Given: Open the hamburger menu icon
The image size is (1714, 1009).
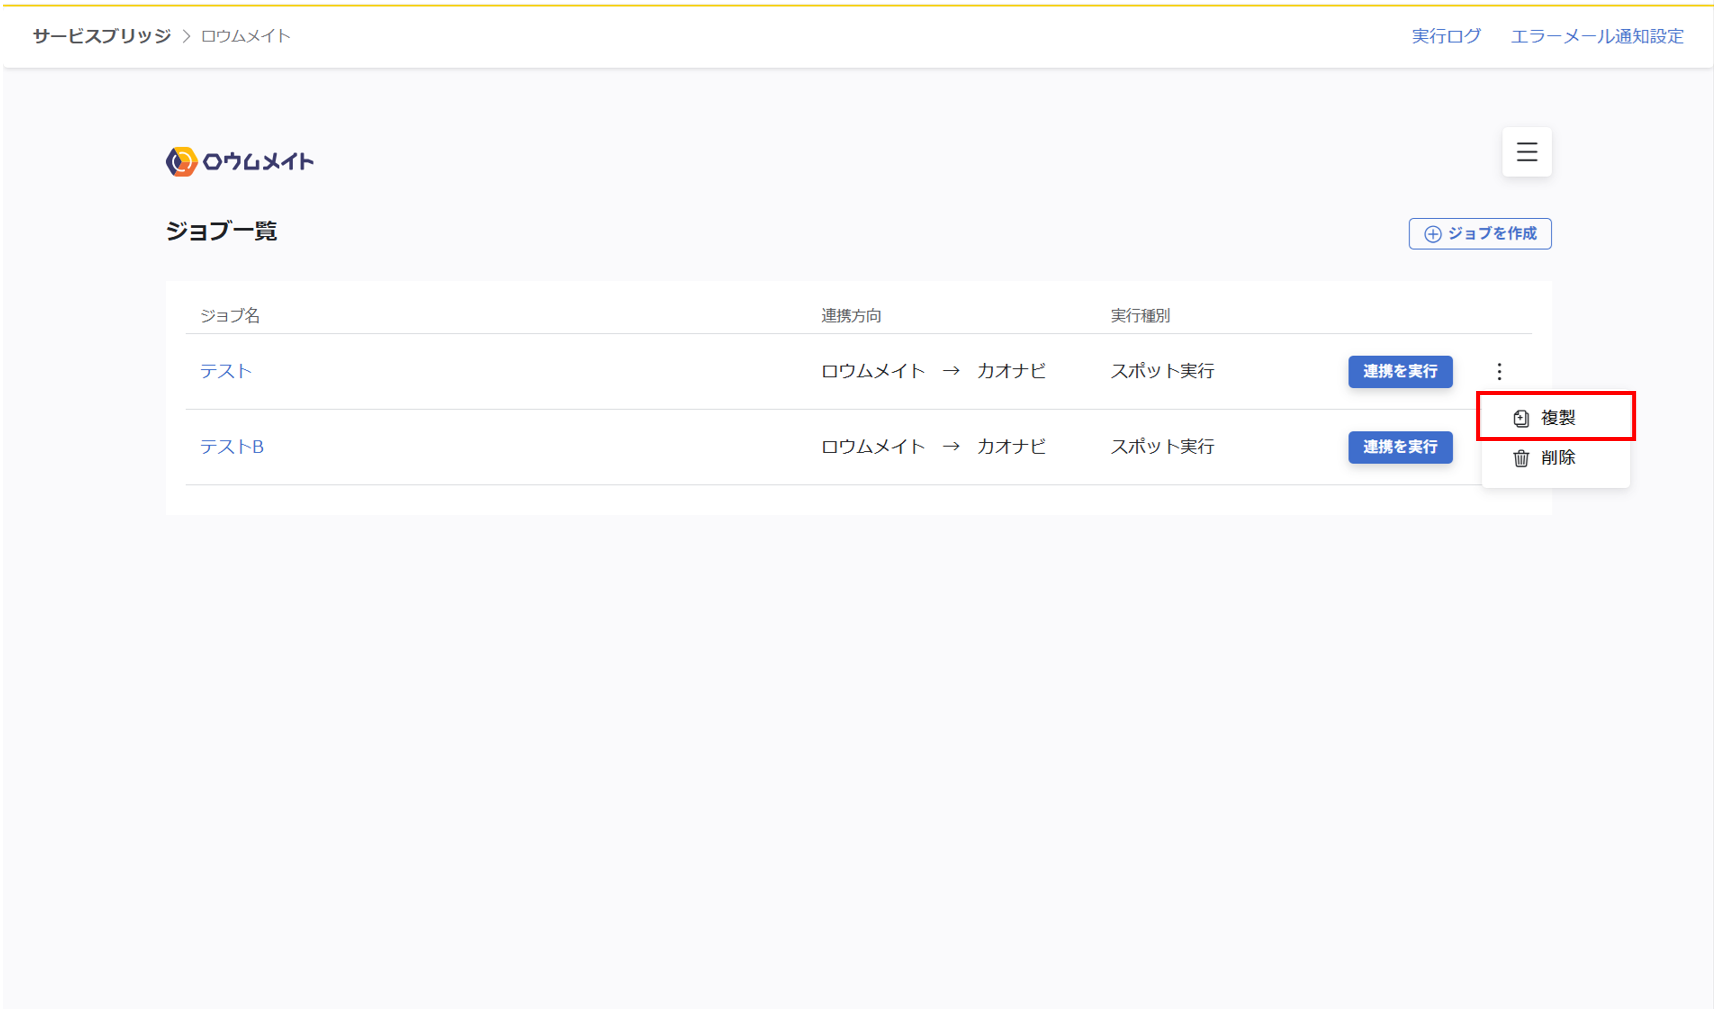Looking at the screenshot, I should [x=1526, y=152].
